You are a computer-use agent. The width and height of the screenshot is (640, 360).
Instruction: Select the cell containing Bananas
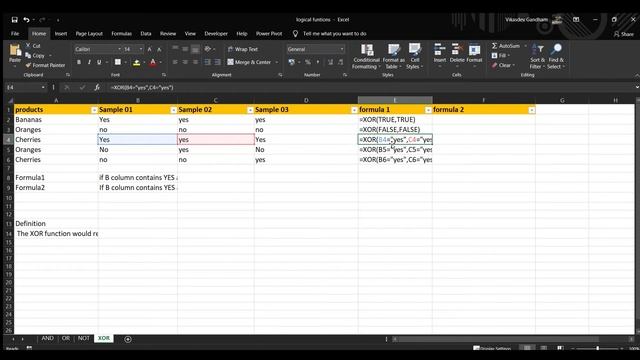tap(56, 120)
